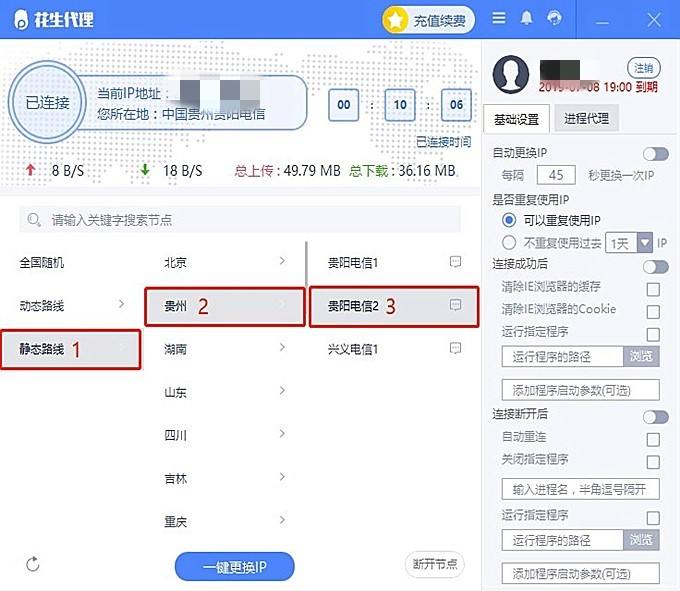Click the user avatar icon
Viewport: 680px width, 591px height.
(511, 75)
